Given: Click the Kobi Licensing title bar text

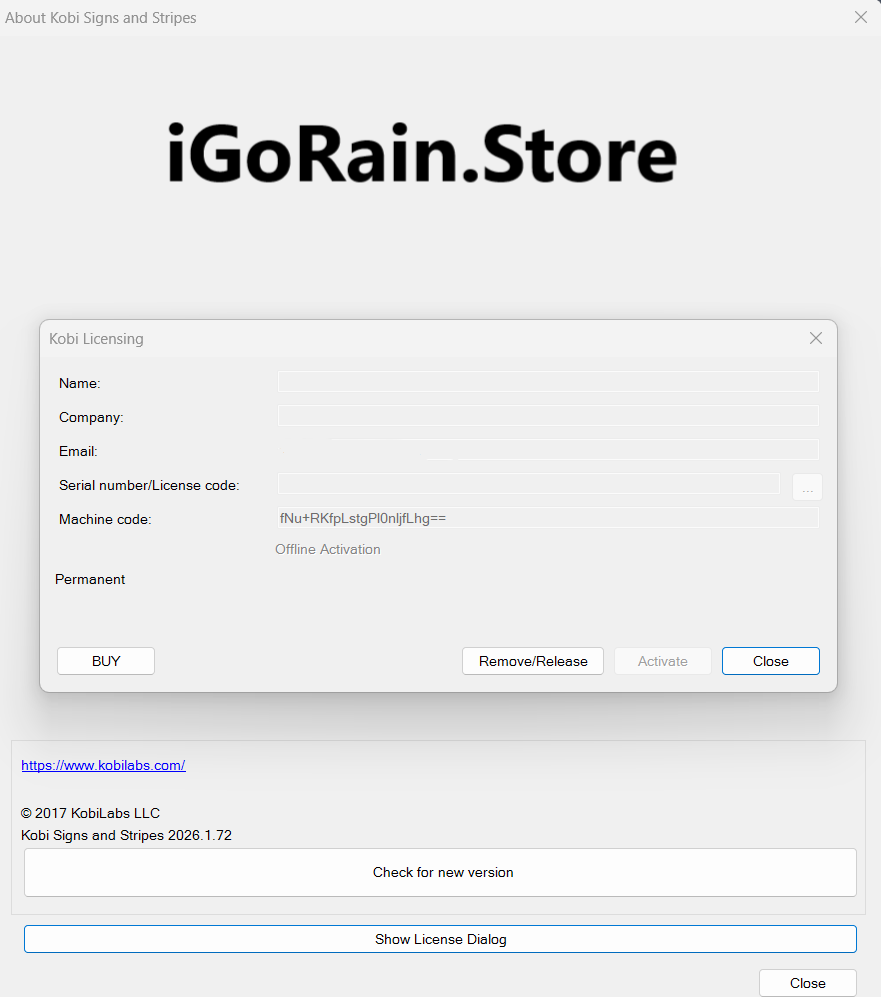Looking at the screenshot, I should [96, 339].
